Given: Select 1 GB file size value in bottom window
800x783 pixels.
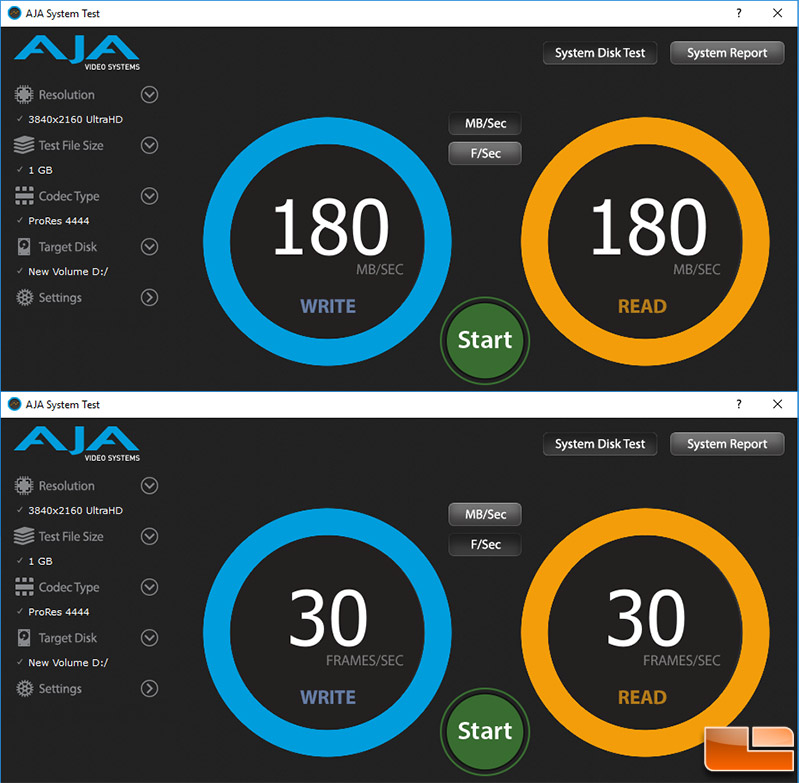Looking at the screenshot, I should click(40, 561).
